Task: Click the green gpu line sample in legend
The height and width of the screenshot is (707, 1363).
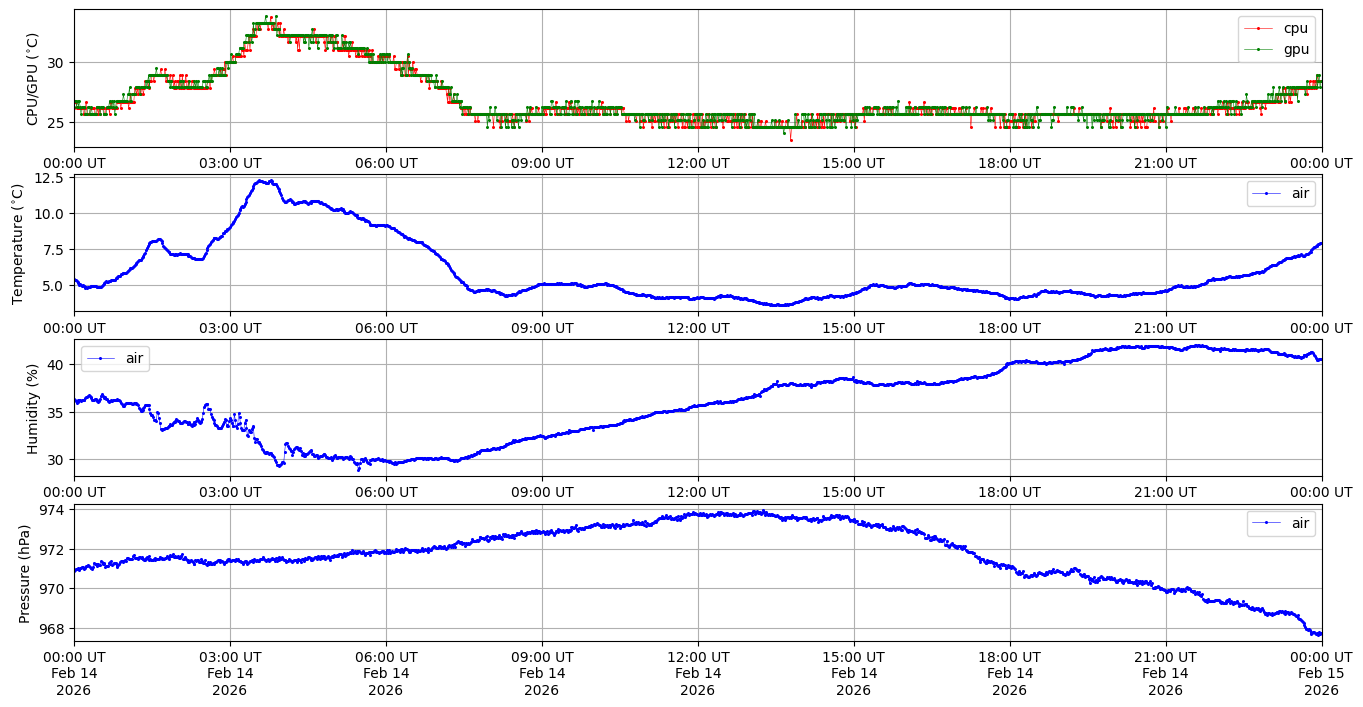Action: tap(1260, 50)
